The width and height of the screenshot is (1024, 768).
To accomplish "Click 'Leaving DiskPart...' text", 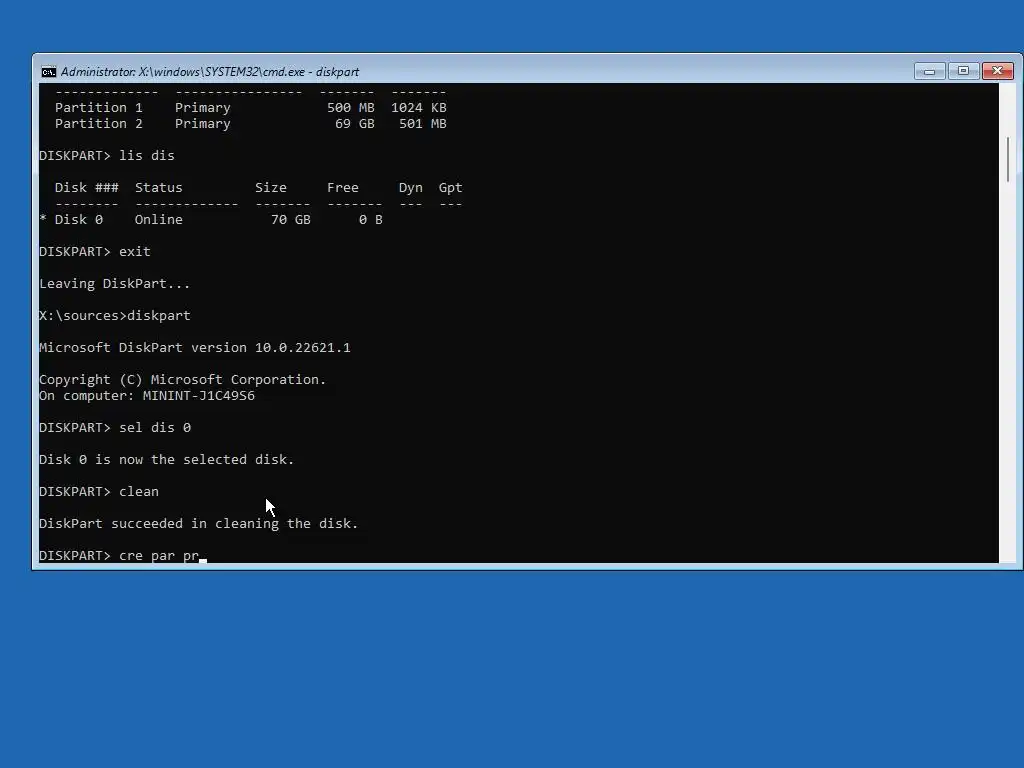I will 114,283.
